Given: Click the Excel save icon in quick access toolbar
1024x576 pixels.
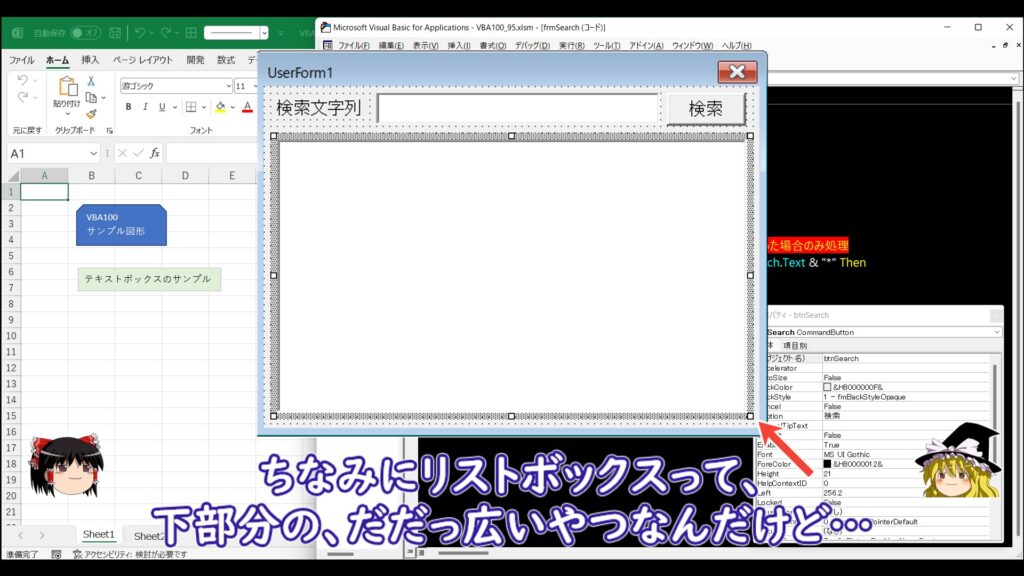Looking at the screenshot, I should 115,33.
